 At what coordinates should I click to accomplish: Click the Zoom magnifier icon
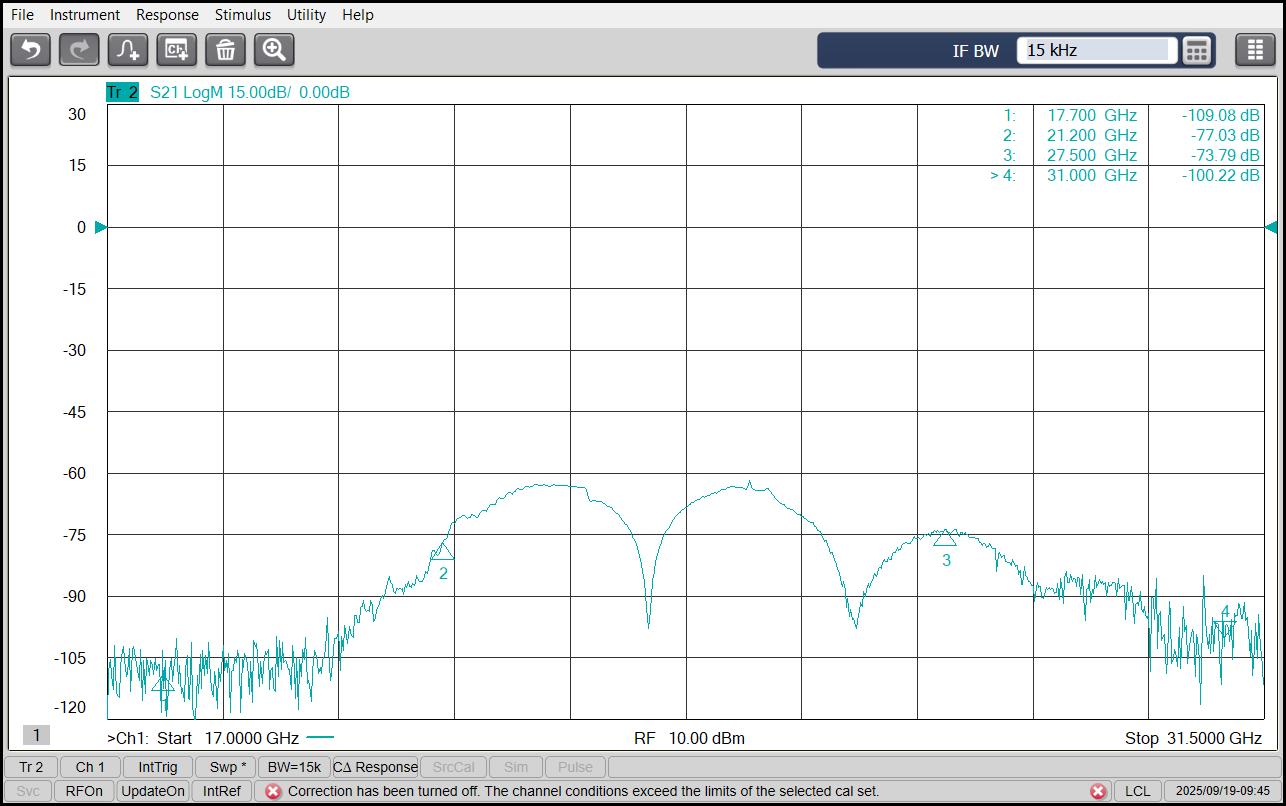[x=274, y=49]
